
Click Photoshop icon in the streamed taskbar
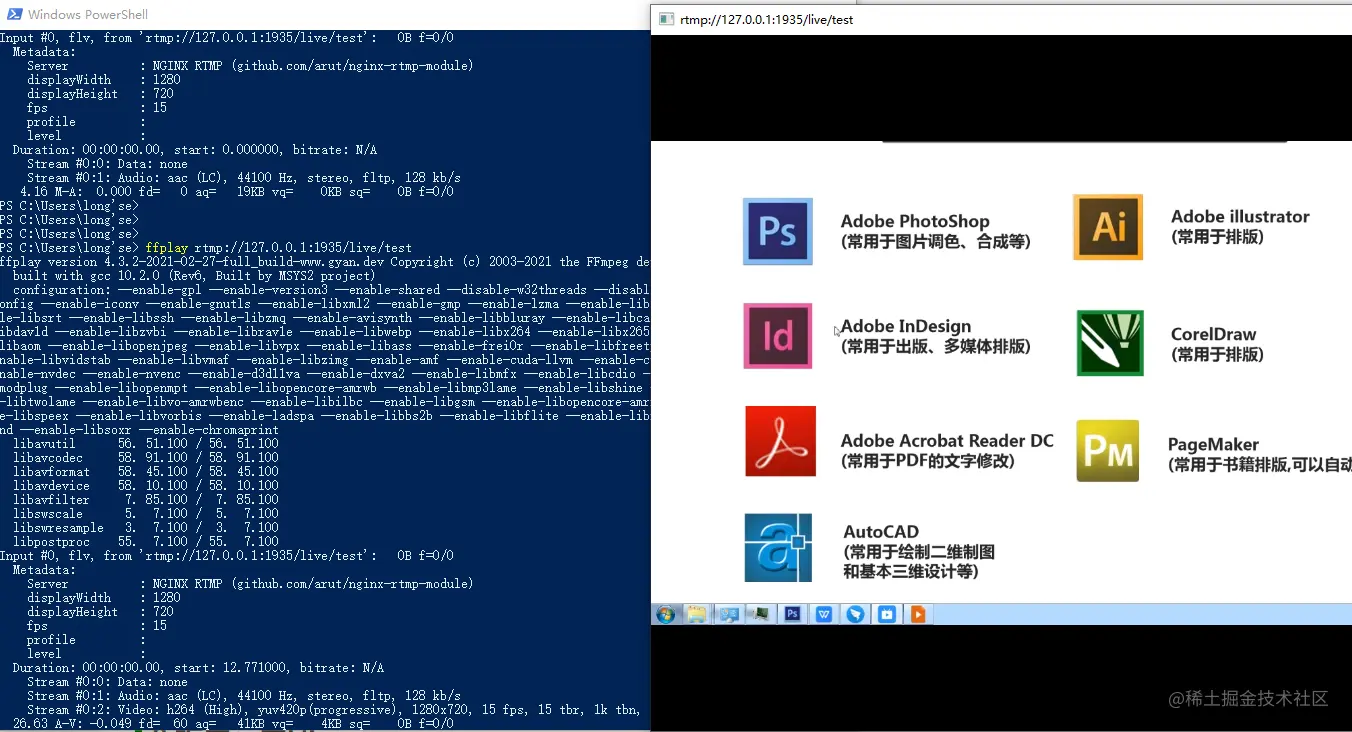pyautogui.click(x=792, y=614)
